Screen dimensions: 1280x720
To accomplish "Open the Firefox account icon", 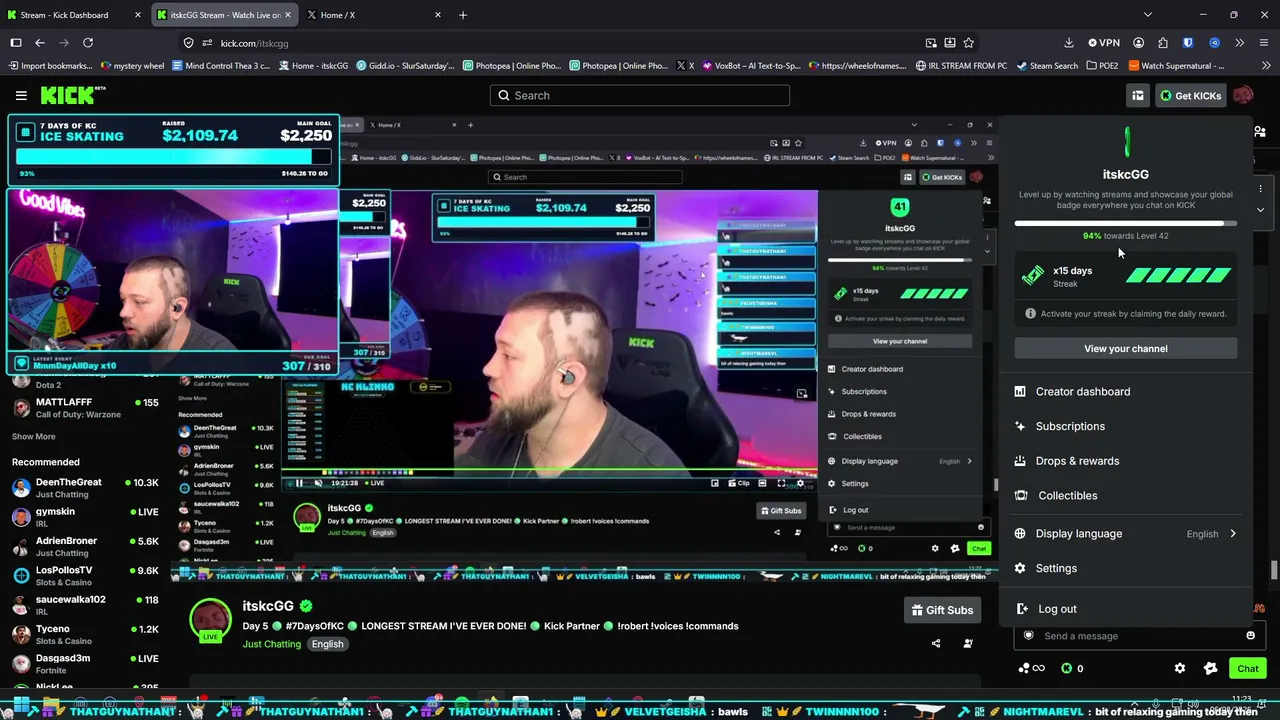I will (1138, 43).
